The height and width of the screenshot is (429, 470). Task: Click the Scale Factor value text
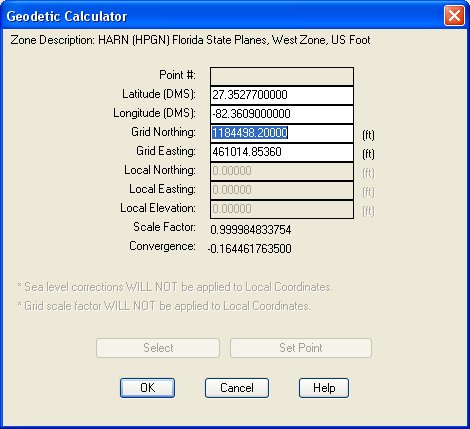[x=251, y=230]
